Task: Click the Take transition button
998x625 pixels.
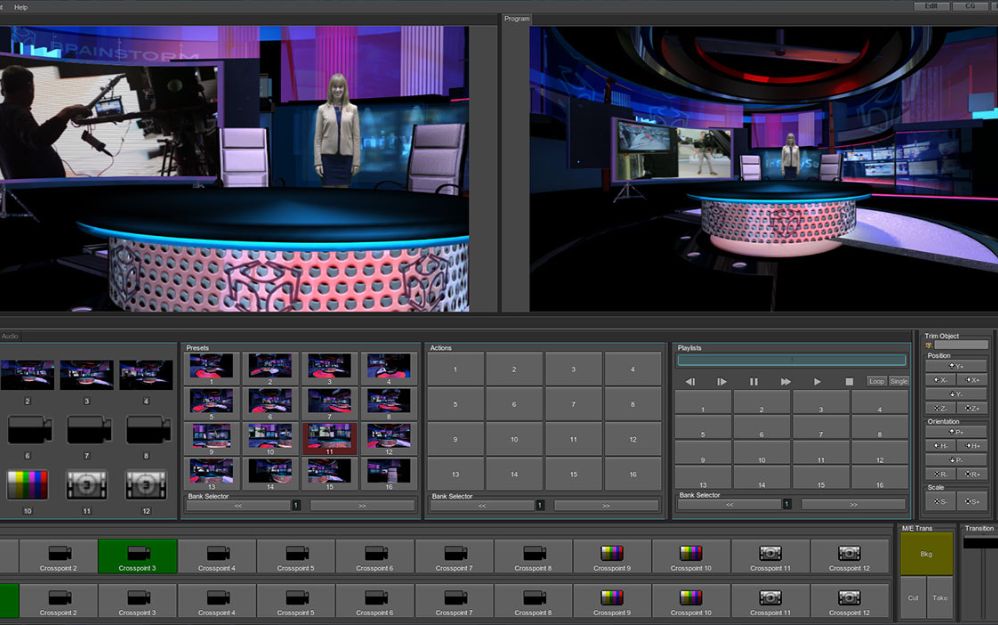Action: 940,597
